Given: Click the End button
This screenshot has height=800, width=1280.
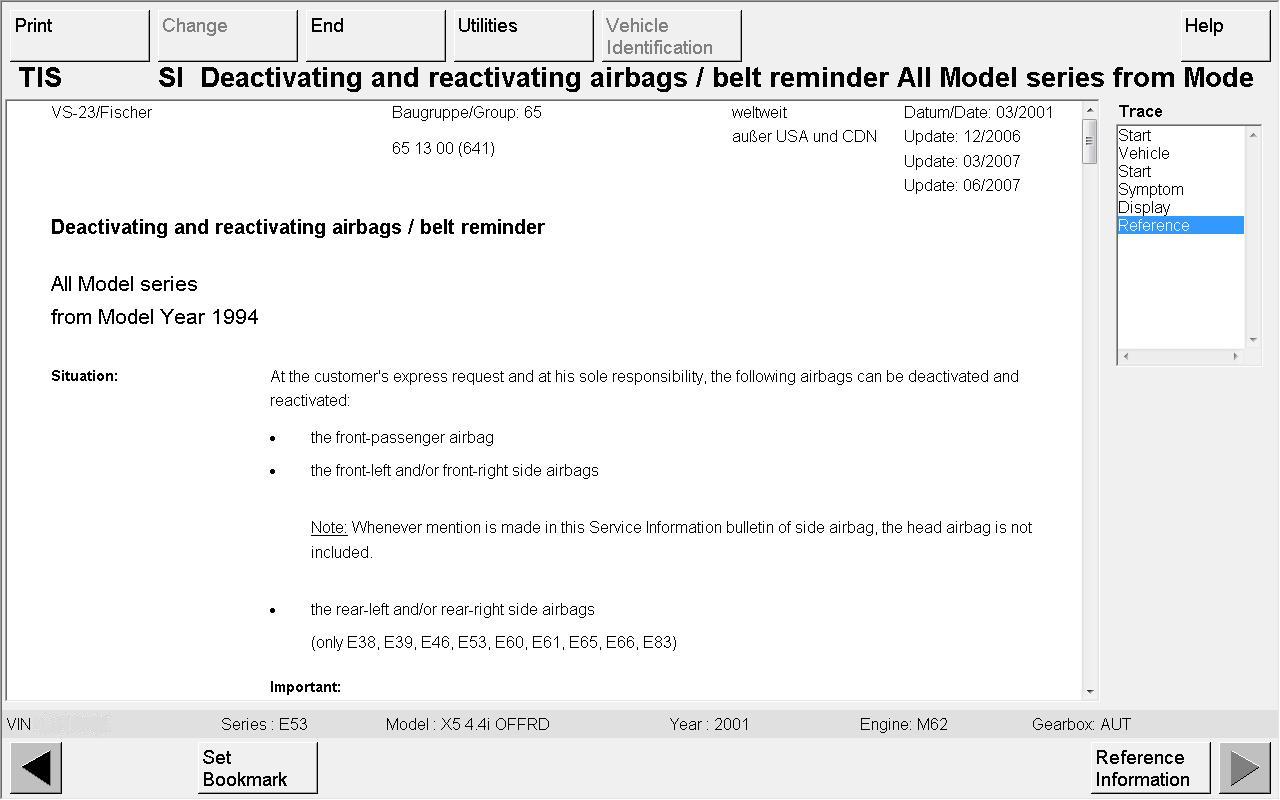Looking at the screenshot, I should pyautogui.click(x=375, y=36).
